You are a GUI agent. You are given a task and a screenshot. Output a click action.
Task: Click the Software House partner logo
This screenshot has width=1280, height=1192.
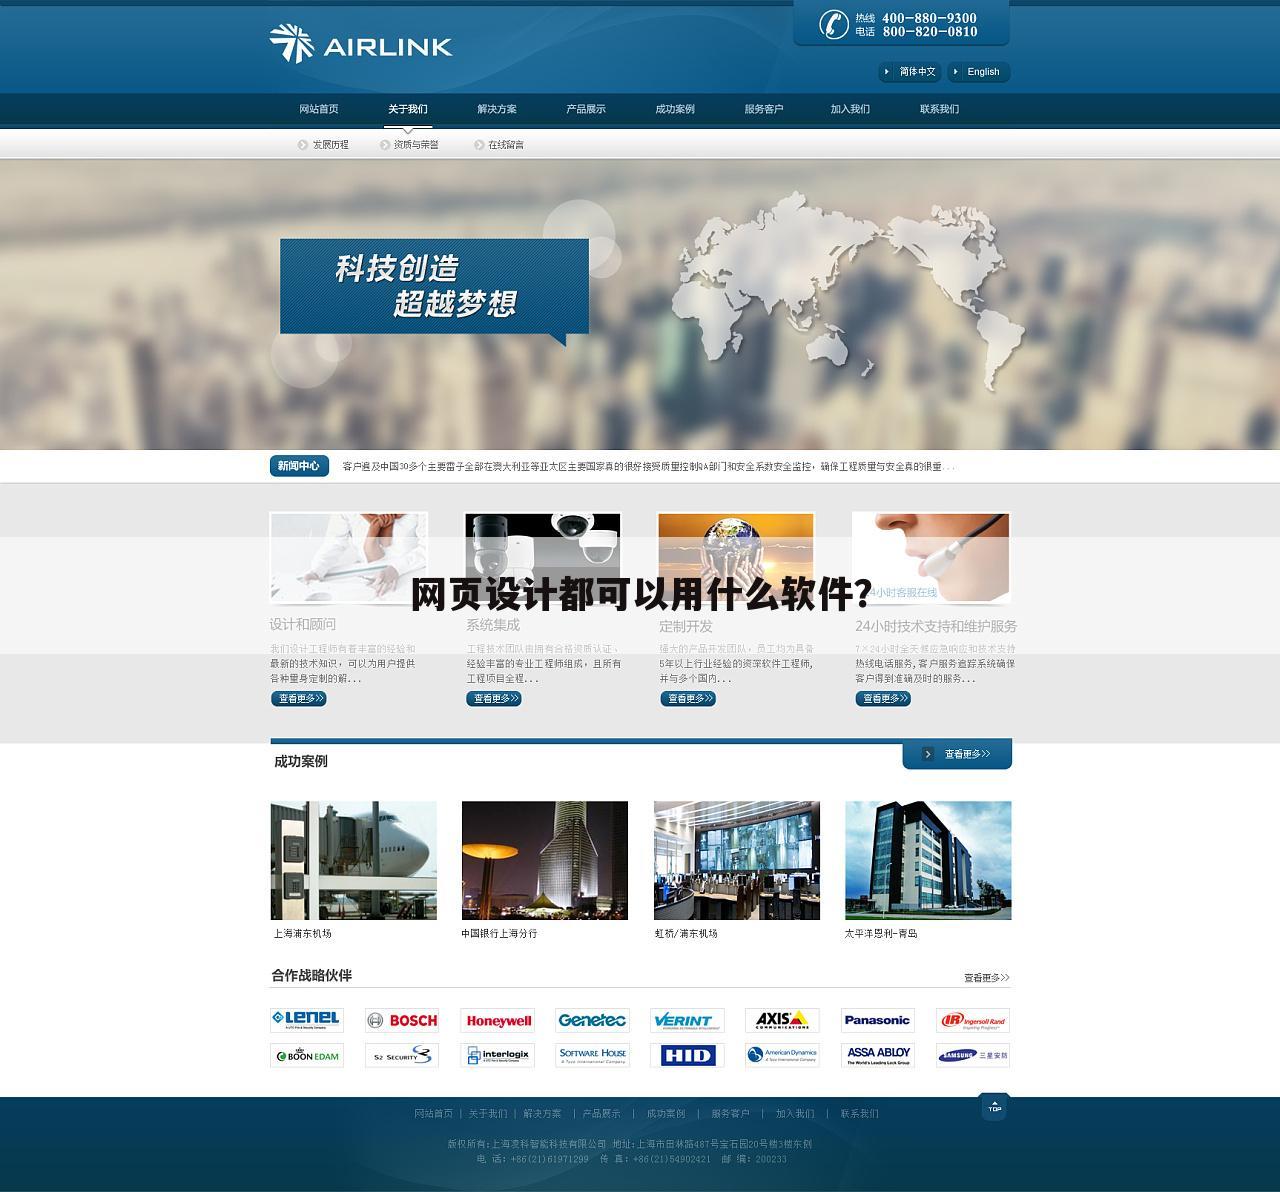pos(592,1055)
